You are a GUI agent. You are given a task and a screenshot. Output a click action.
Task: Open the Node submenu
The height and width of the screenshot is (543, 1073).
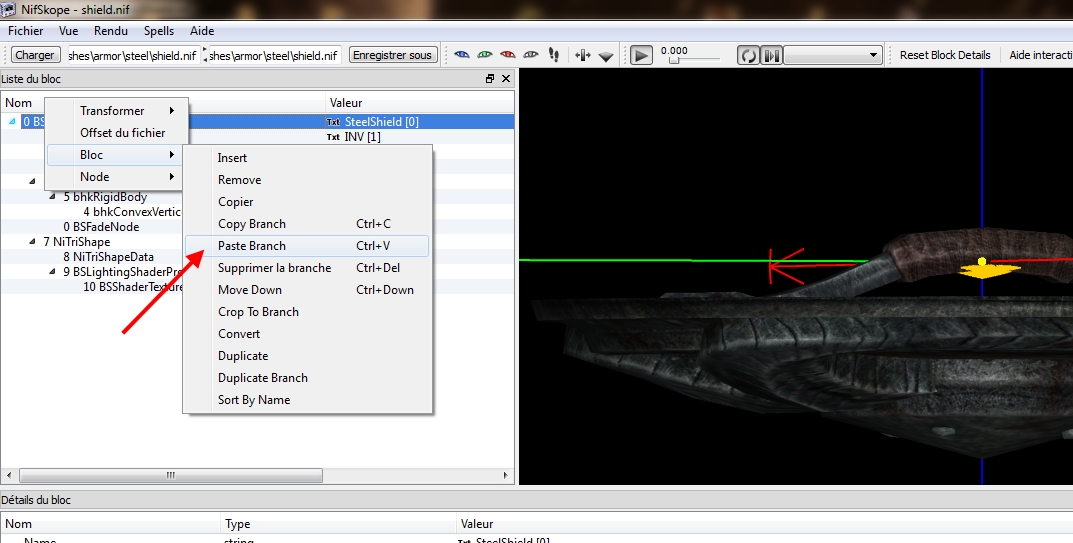pos(115,177)
